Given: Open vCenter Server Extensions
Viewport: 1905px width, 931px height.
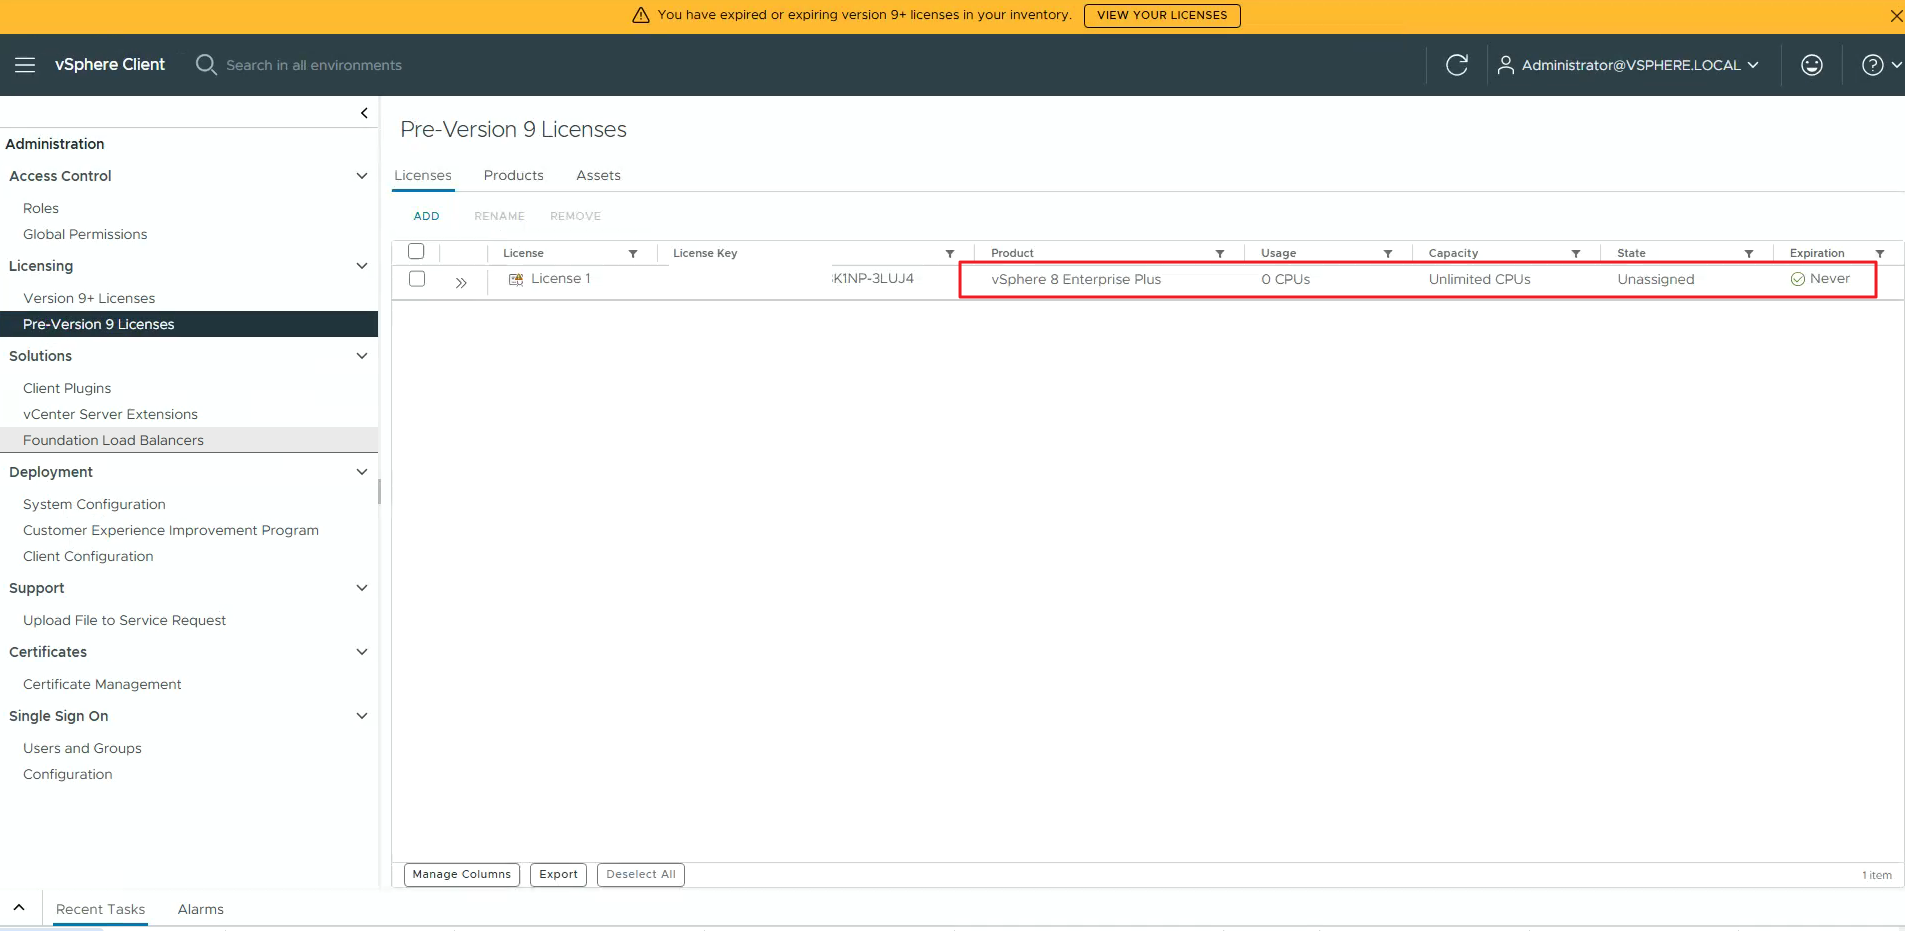Looking at the screenshot, I should pyautogui.click(x=110, y=414).
